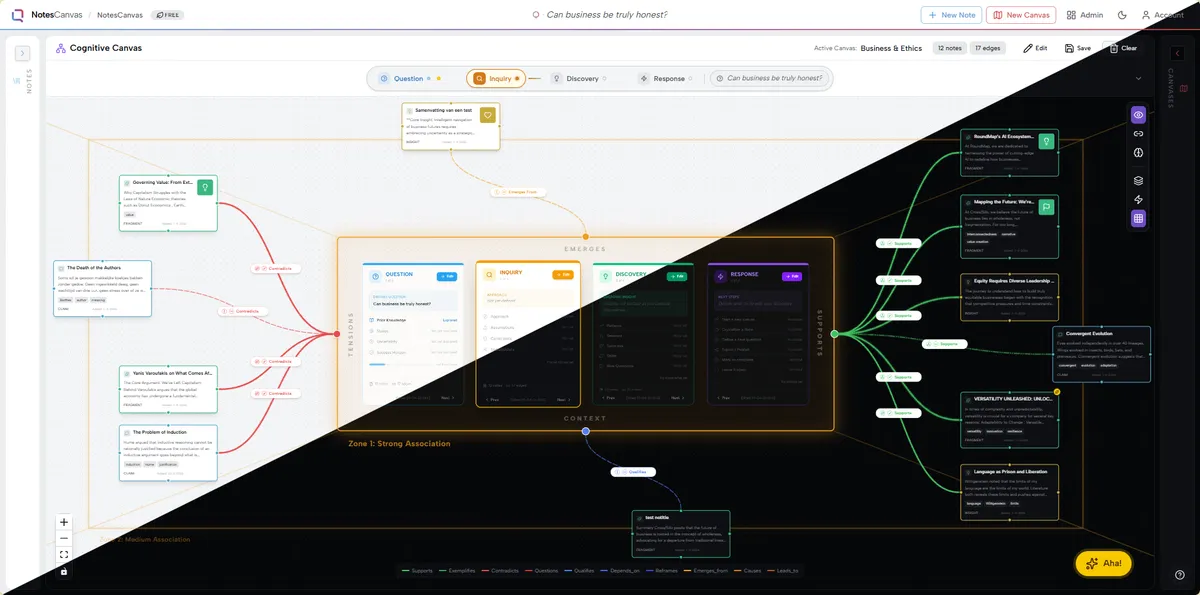Fold the RESPONSE card with its Fold switch

(792, 275)
